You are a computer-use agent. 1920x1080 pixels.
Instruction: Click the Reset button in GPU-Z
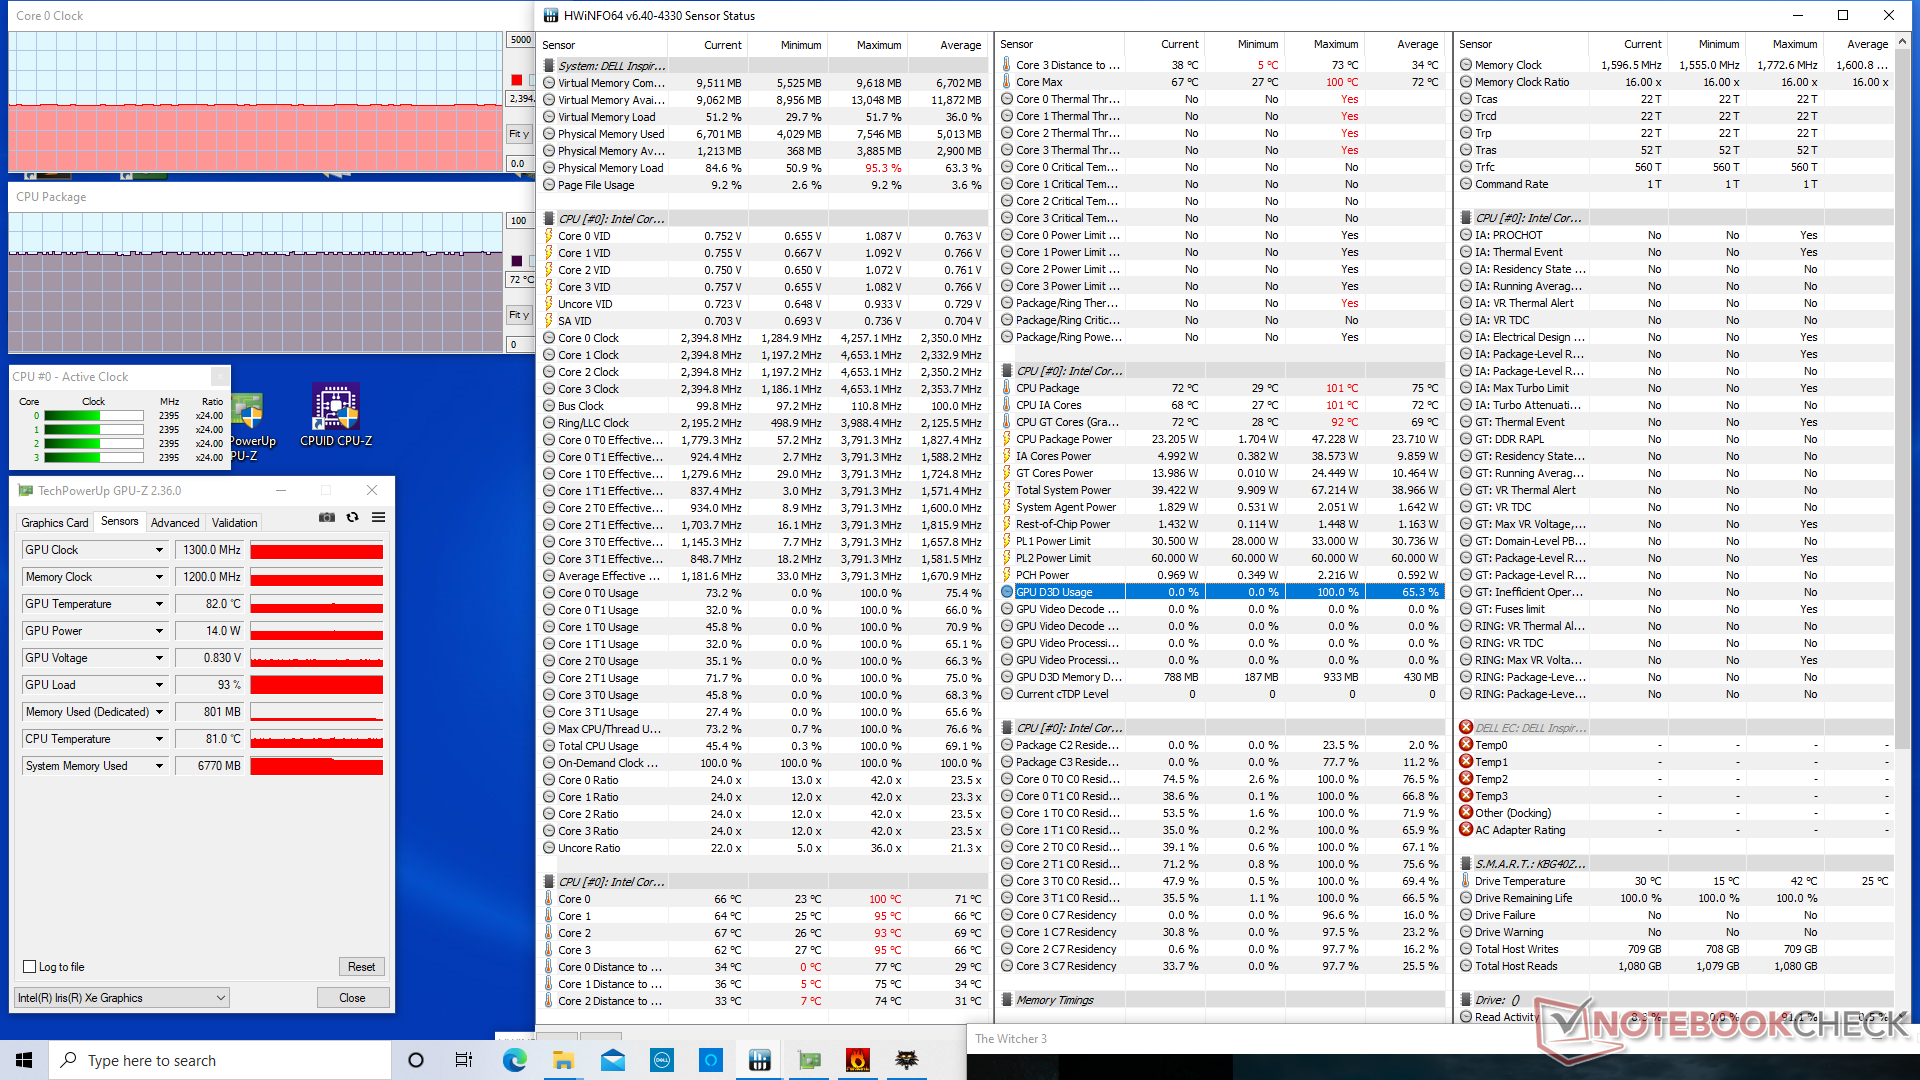coord(361,967)
